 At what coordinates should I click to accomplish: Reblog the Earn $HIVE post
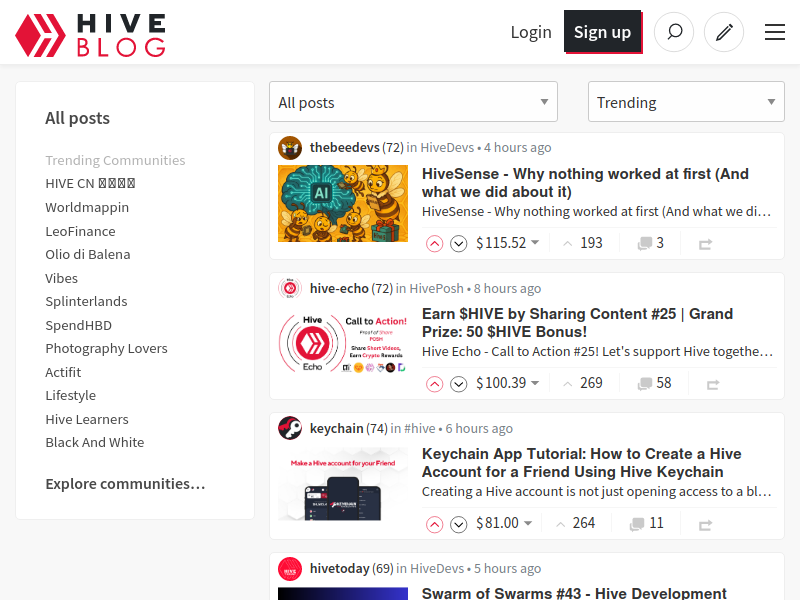coord(713,384)
